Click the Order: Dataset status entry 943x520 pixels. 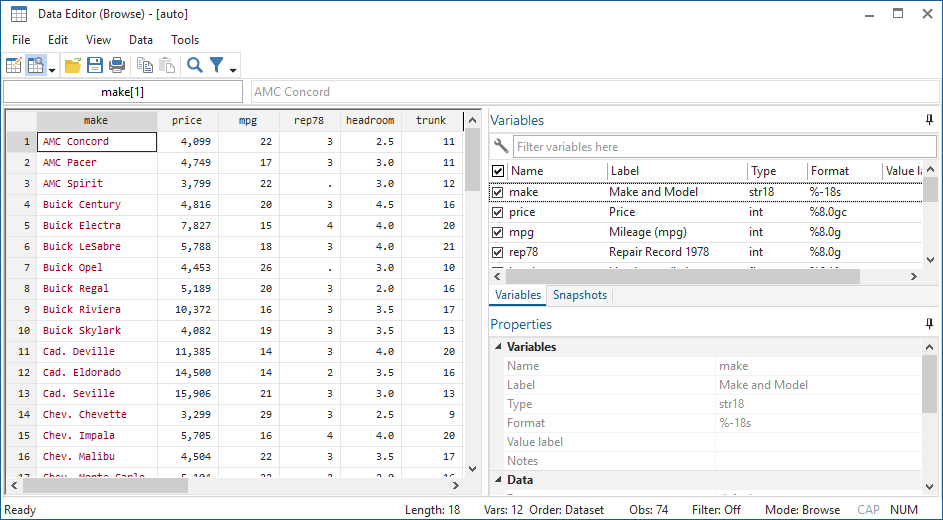tap(567, 510)
